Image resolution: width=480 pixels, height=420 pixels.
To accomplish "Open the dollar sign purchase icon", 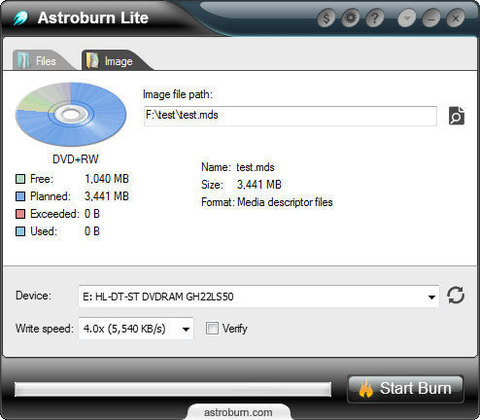I will (326, 18).
